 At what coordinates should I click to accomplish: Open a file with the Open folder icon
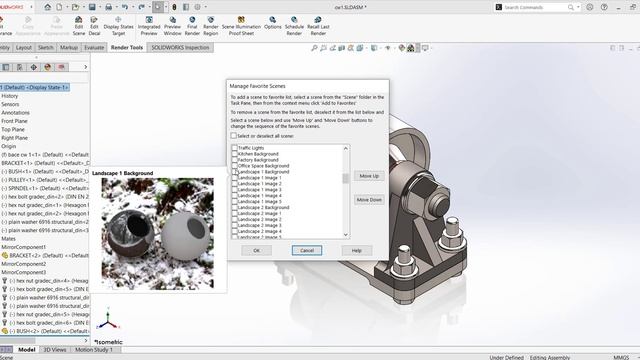tap(76, 7)
